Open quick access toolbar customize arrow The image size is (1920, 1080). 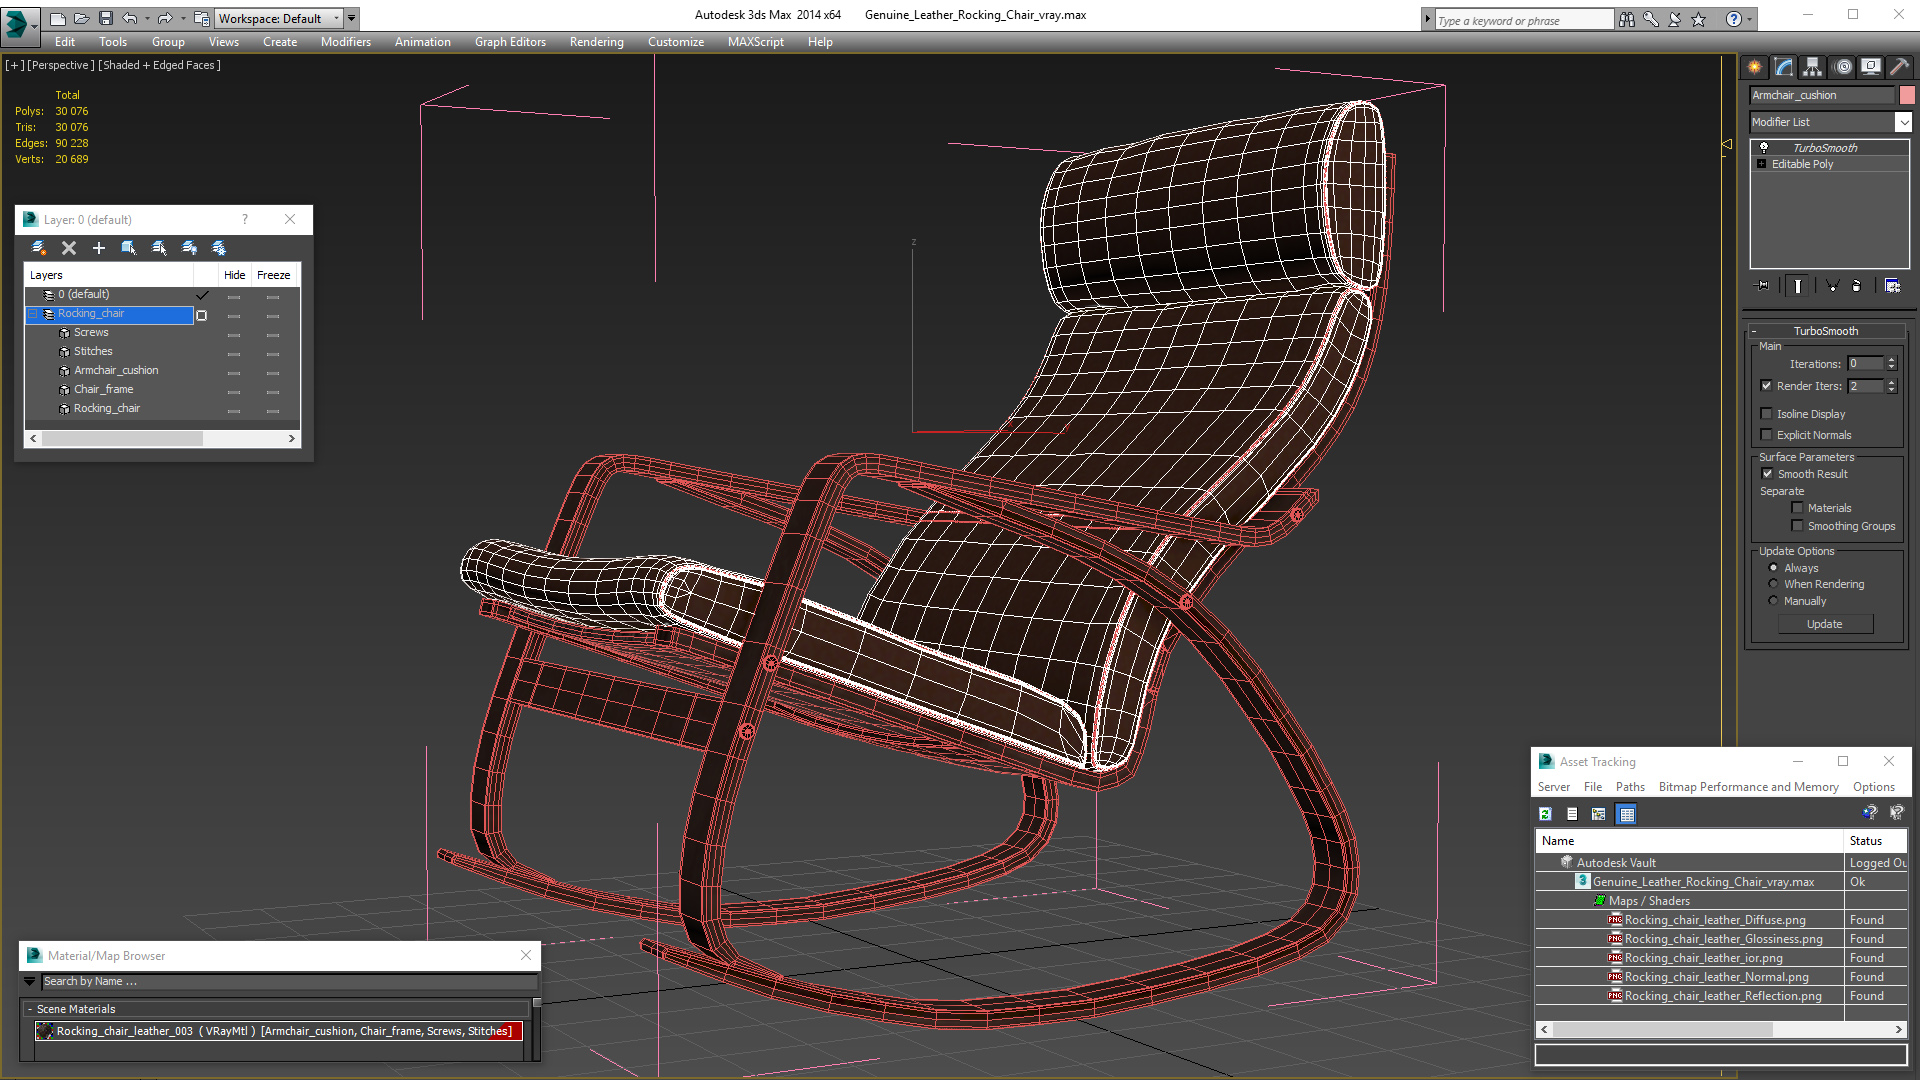[x=352, y=18]
